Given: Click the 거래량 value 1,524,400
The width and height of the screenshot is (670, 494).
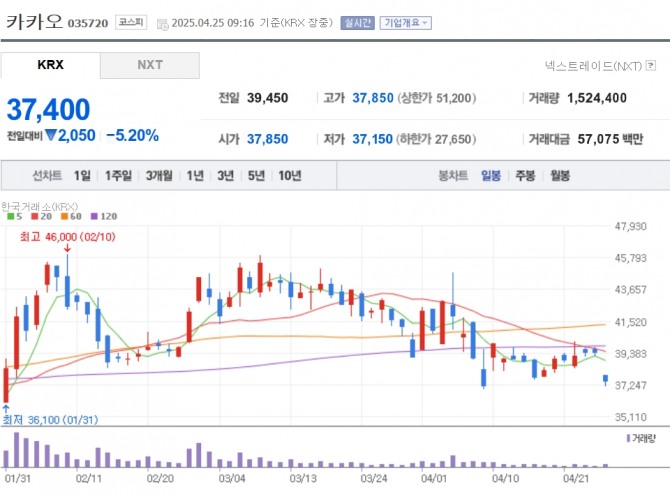Looking at the screenshot, I should pyautogui.click(x=597, y=98).
